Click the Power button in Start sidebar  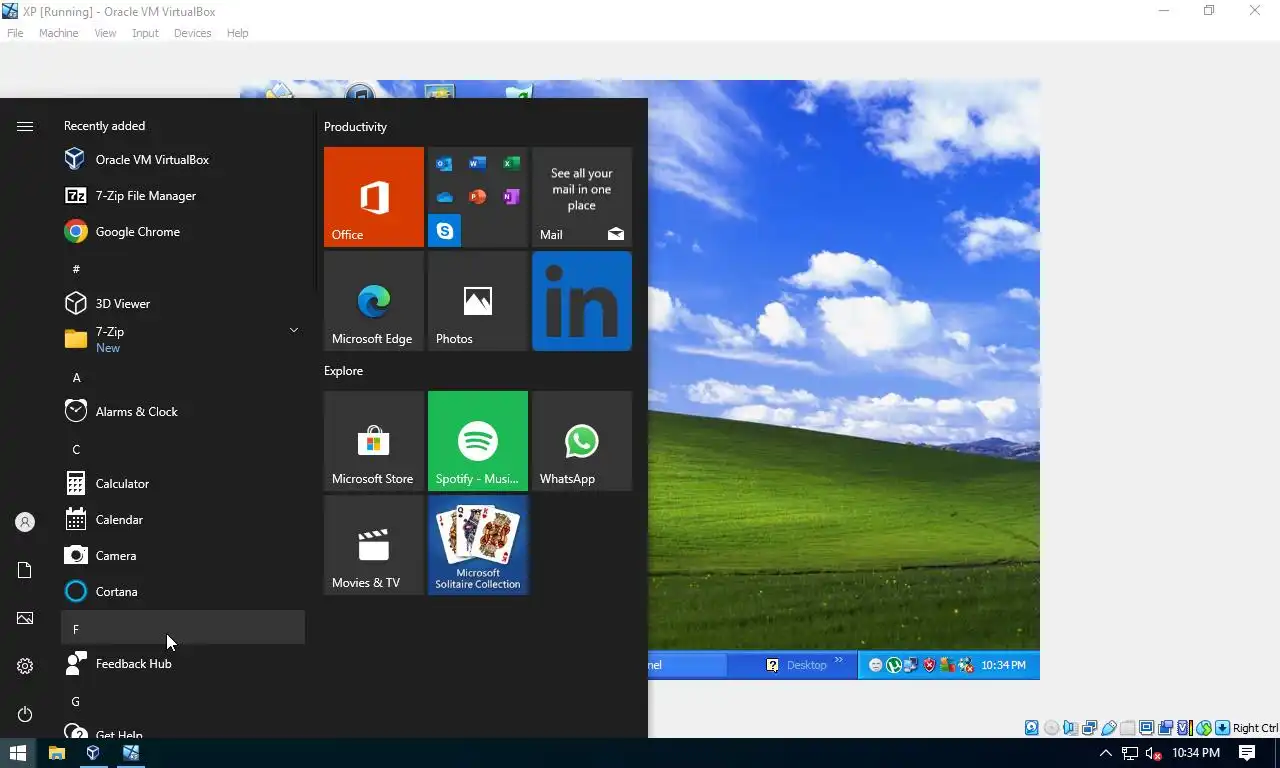click(25, 714)
